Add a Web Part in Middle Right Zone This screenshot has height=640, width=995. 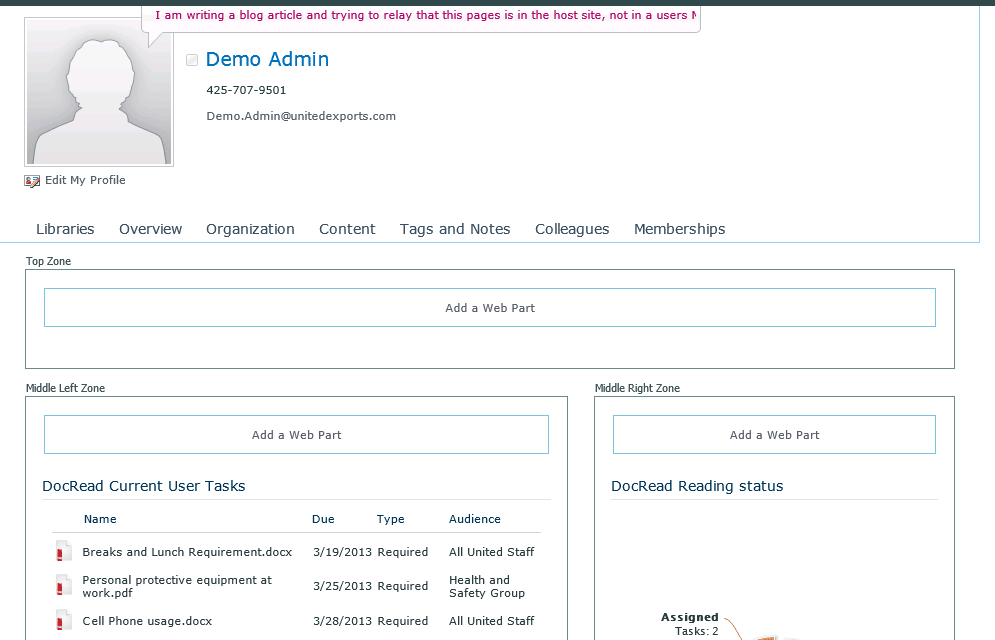774,435
